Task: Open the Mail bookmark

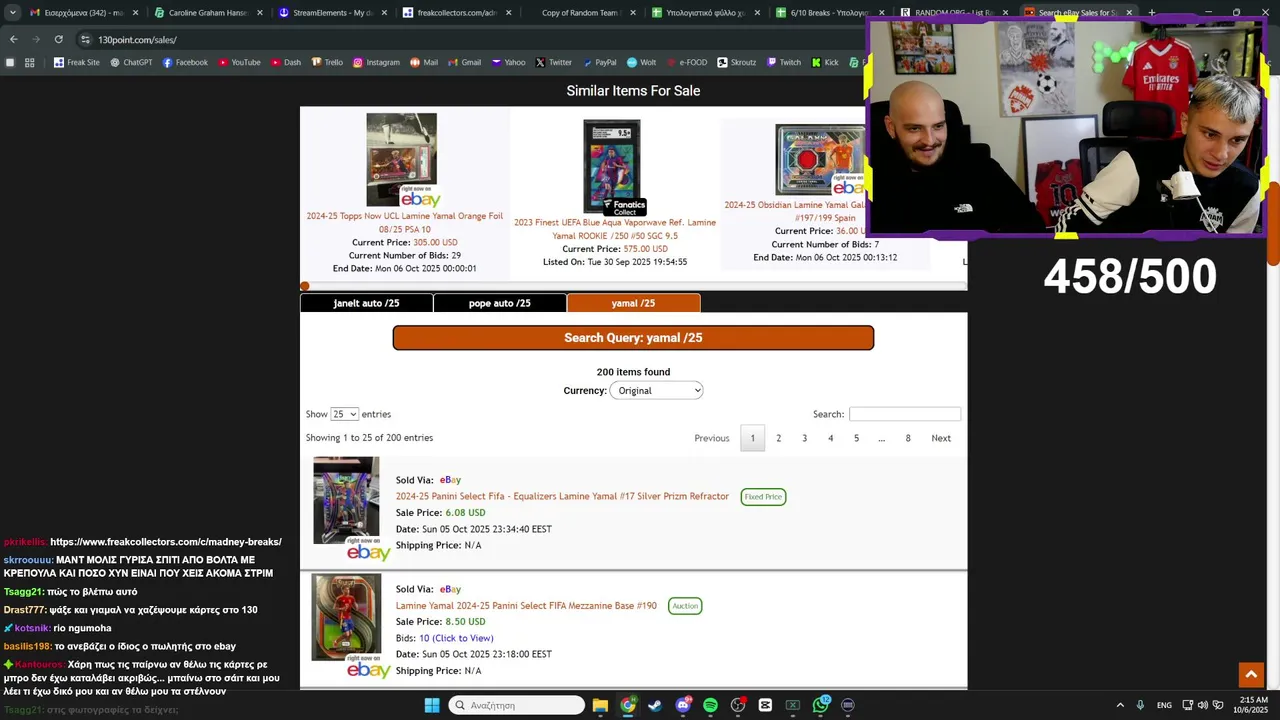Action: point(423,62)
